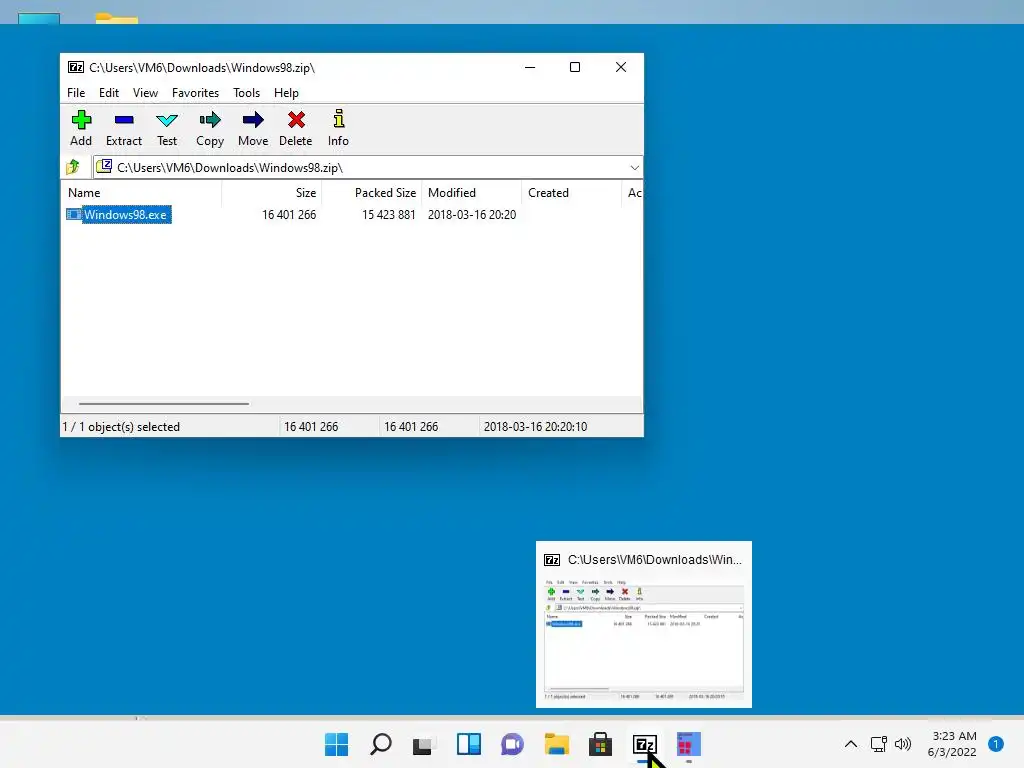
Task: Click the horizontal scrollbar in the file list
Action: click(x=163, y=404)
